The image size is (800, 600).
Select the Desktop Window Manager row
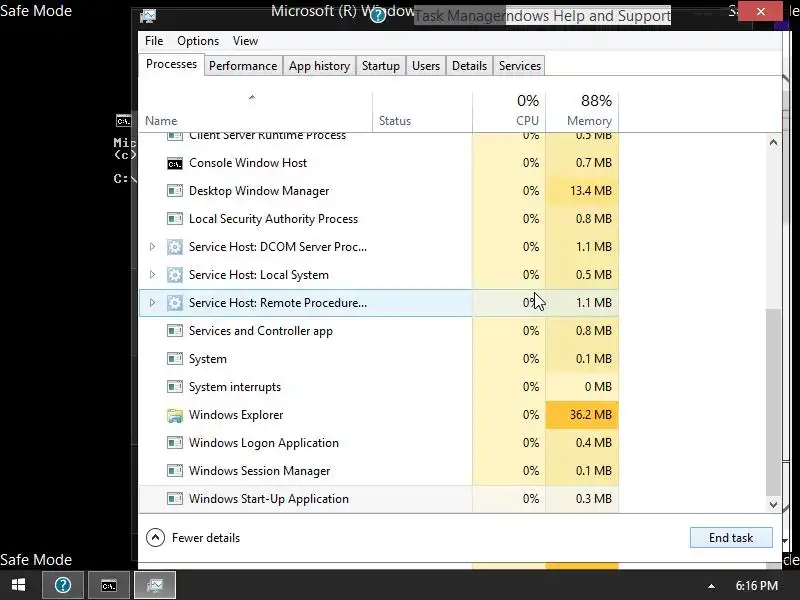click(x=379, y=191)
